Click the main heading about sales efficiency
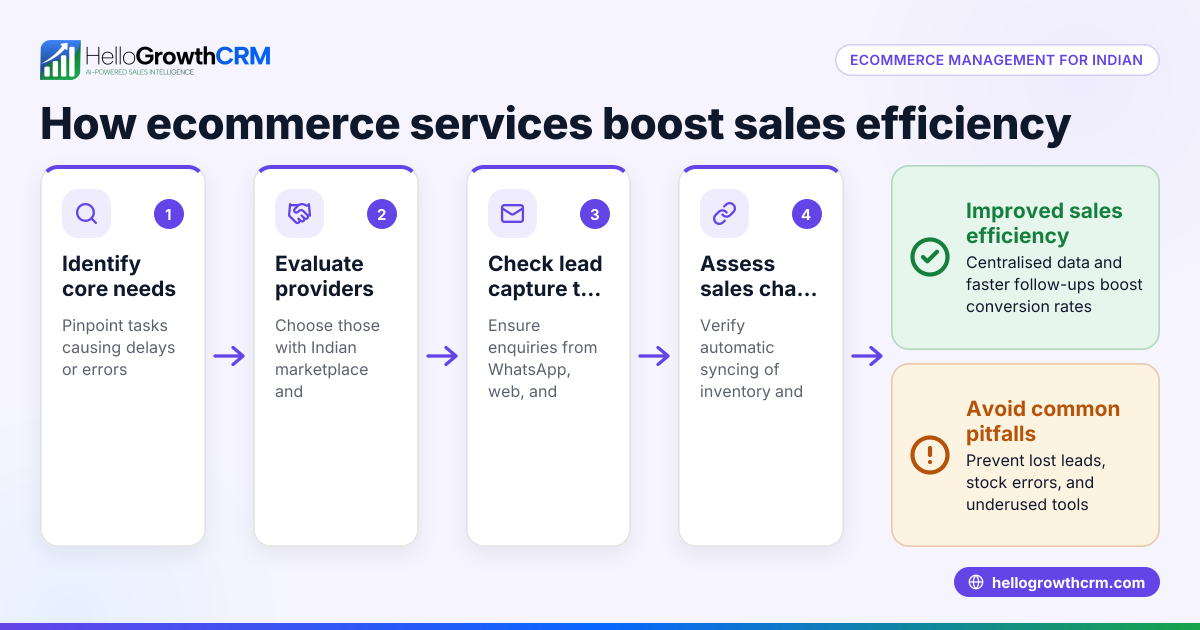This screenshot has width=1200, height=630. coord(555,125)
